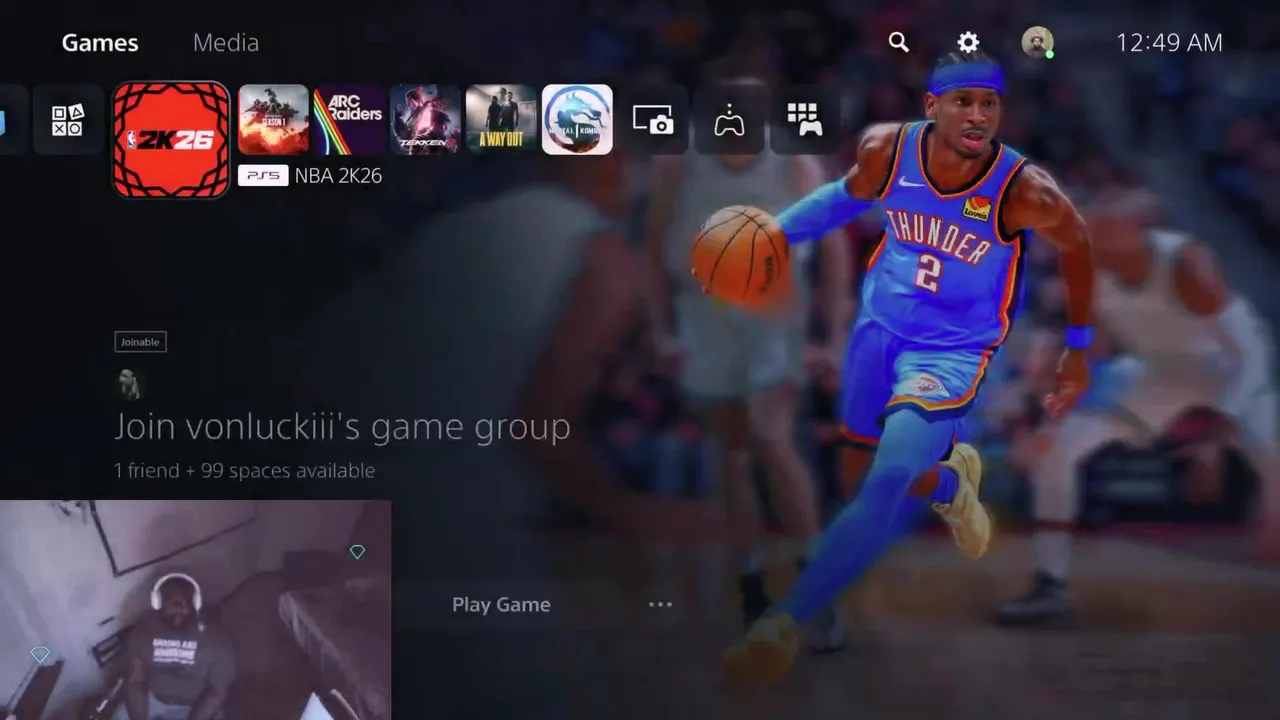1280x720 pixels.
Task: Select the Mortal Kombat game tile
Action: click(577, 120)
